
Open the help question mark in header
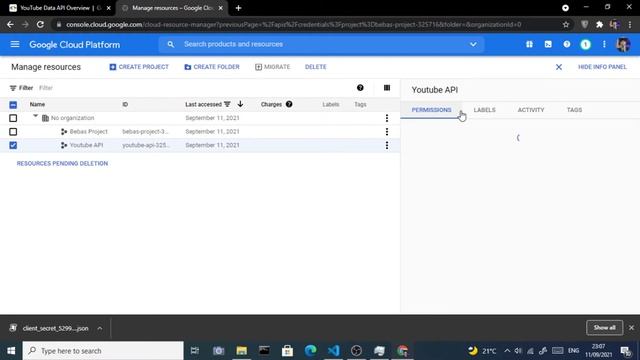[567, 44]
